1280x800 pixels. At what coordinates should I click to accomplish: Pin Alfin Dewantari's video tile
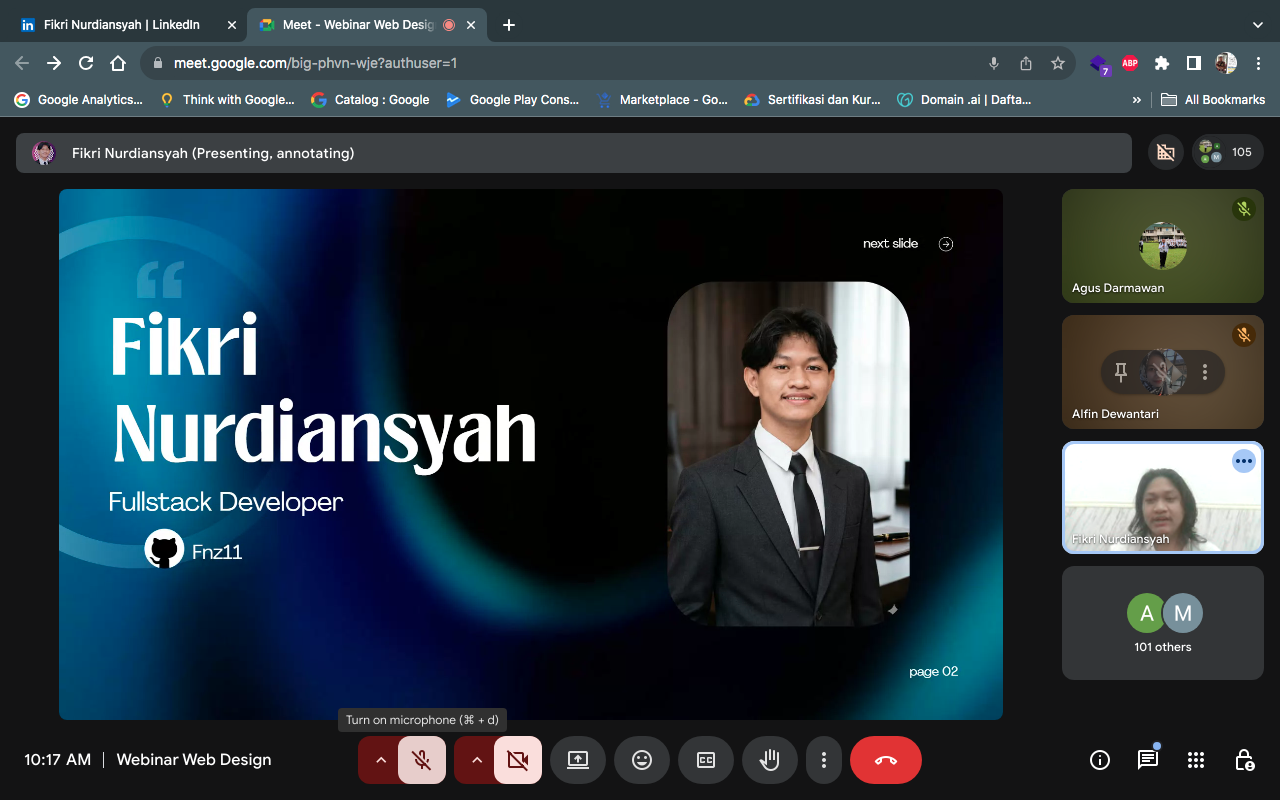tap(1121, 372)
